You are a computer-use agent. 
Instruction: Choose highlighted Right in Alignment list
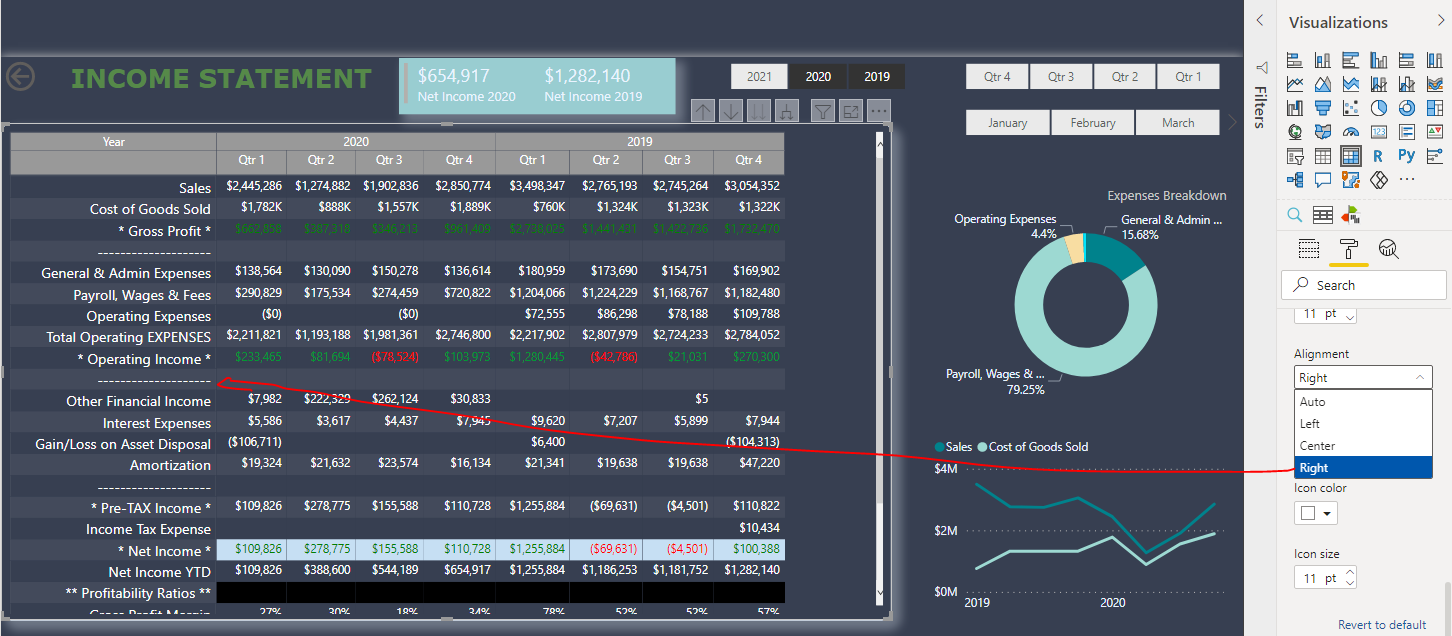1363,467
